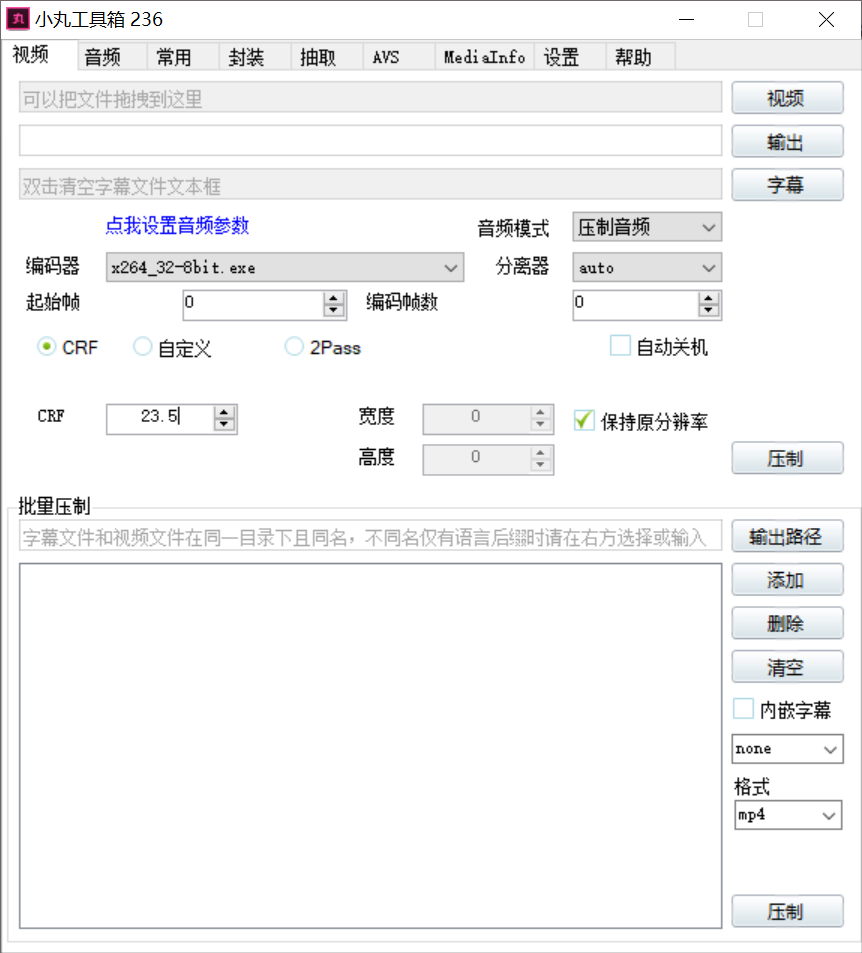Click the 点我设置音频参数 audio settings link
Viewport: 862px width, 953px height.
click(x=177, y=226)
